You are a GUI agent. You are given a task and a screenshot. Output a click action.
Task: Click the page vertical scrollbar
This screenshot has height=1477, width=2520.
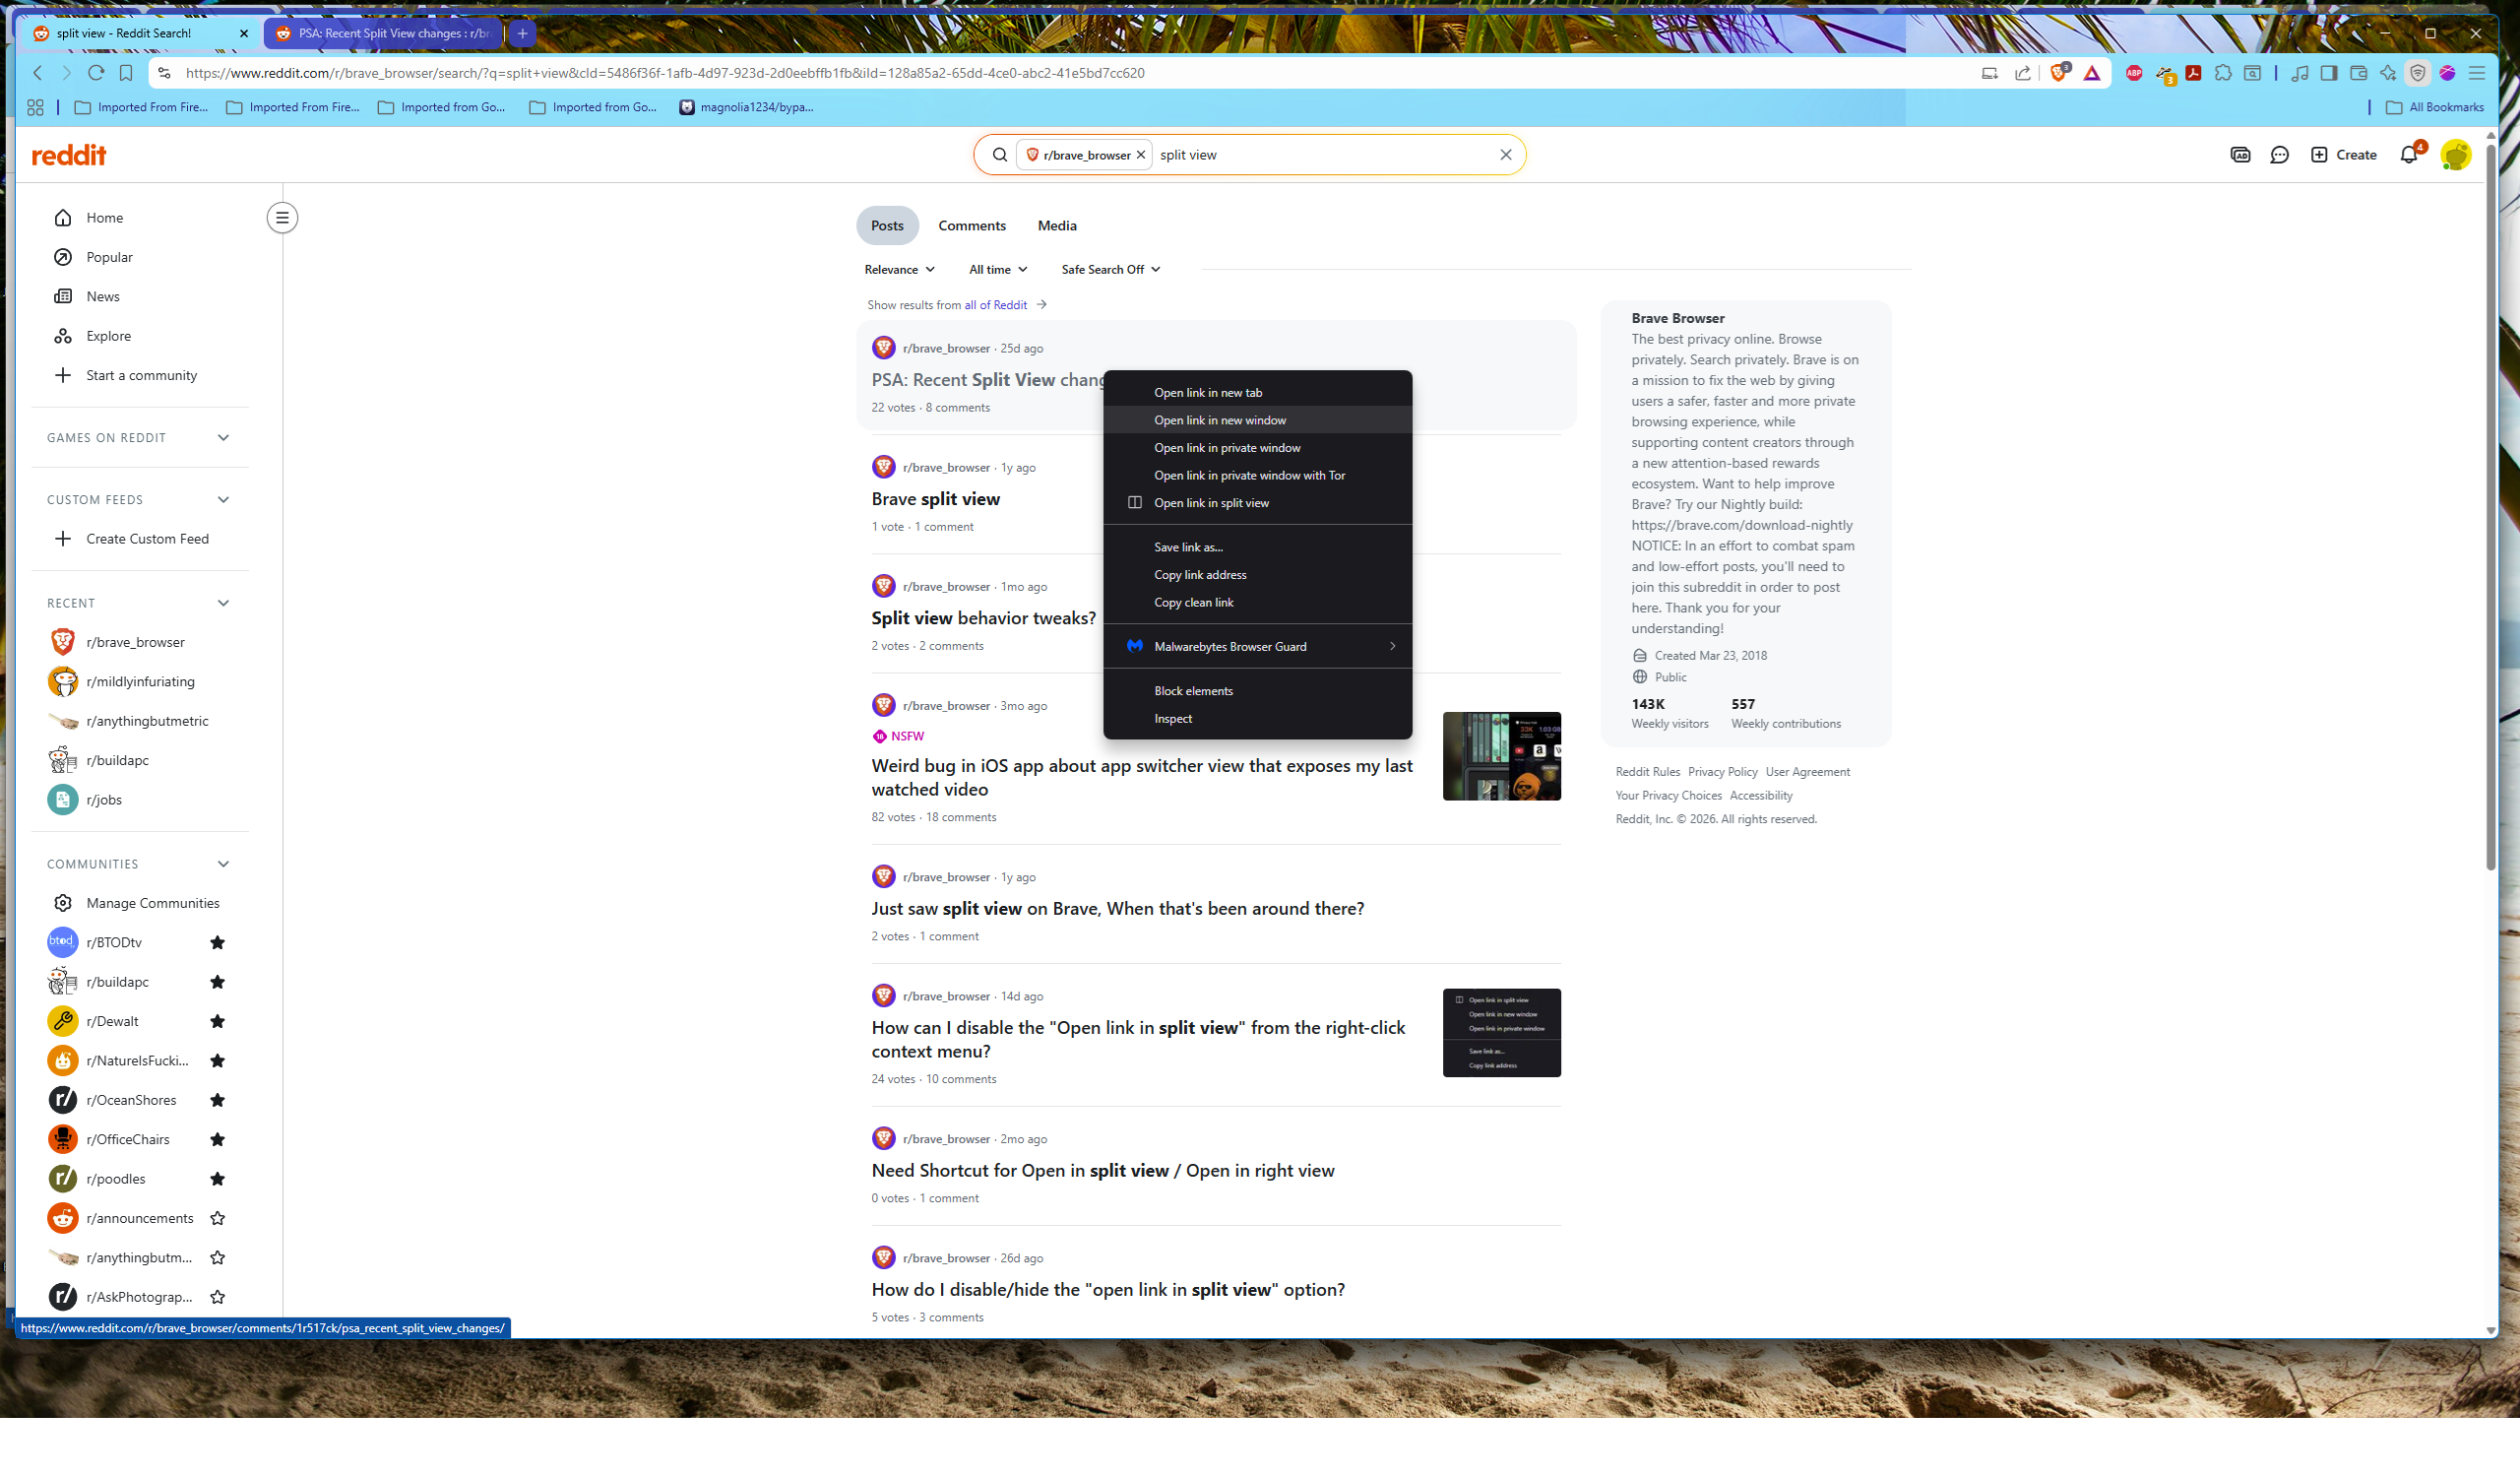pyautogui.click(x=2490, y=500)
